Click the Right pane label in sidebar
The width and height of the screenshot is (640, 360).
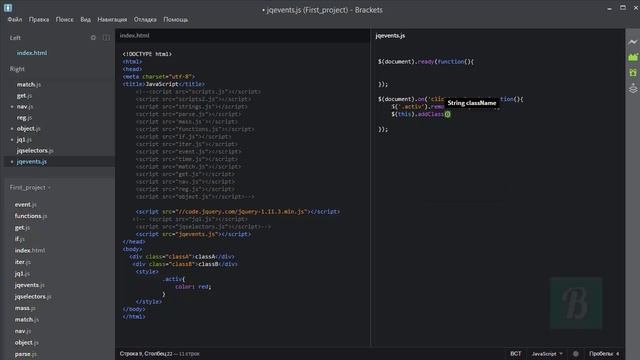17,69
